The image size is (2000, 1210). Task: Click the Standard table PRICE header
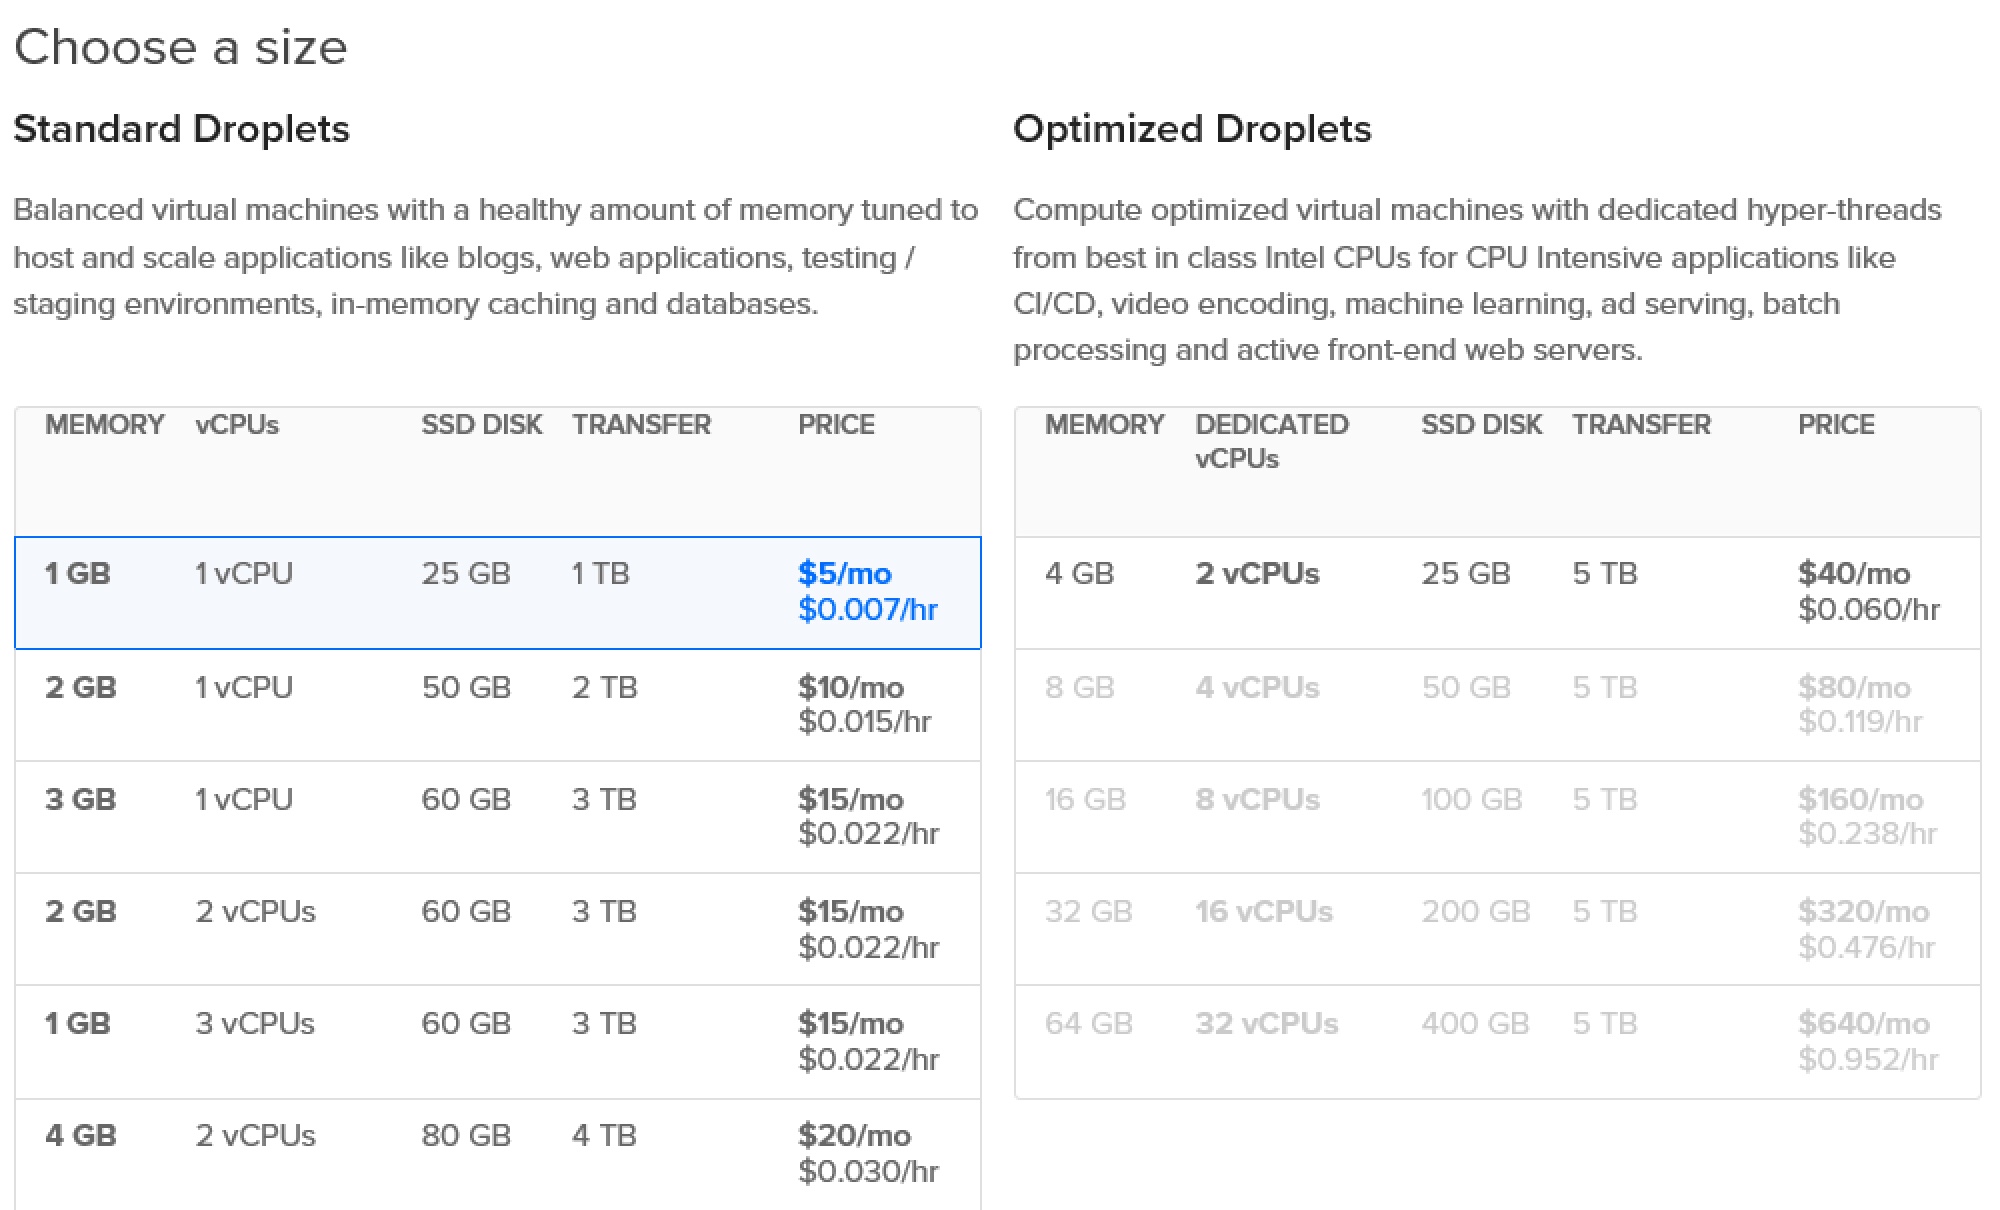click(836, 425)
